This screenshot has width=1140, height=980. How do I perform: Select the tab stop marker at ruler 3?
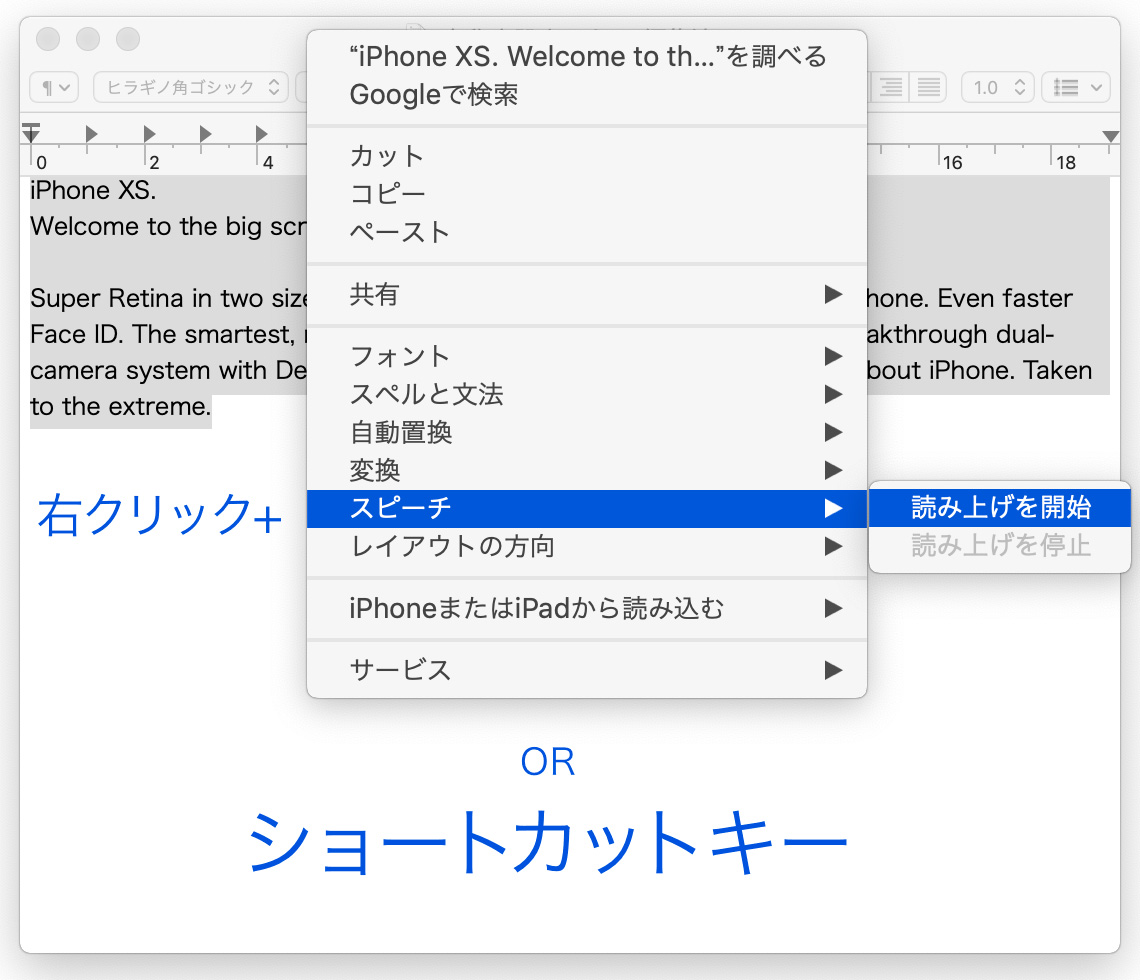click(x=205, y=134)
